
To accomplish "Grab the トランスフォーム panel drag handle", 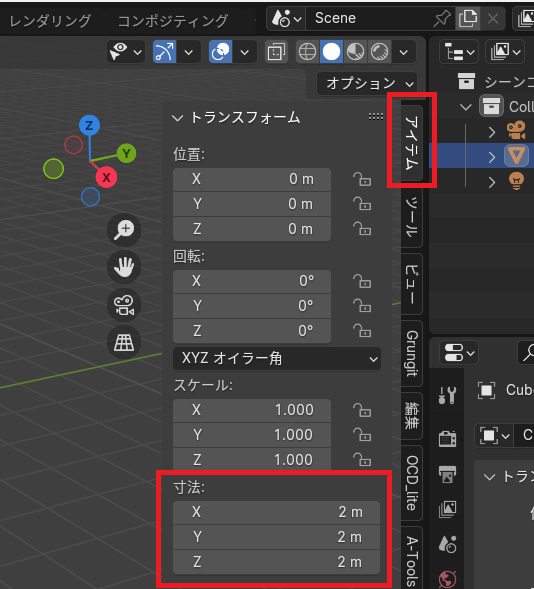I will click(x=376, y=117).
